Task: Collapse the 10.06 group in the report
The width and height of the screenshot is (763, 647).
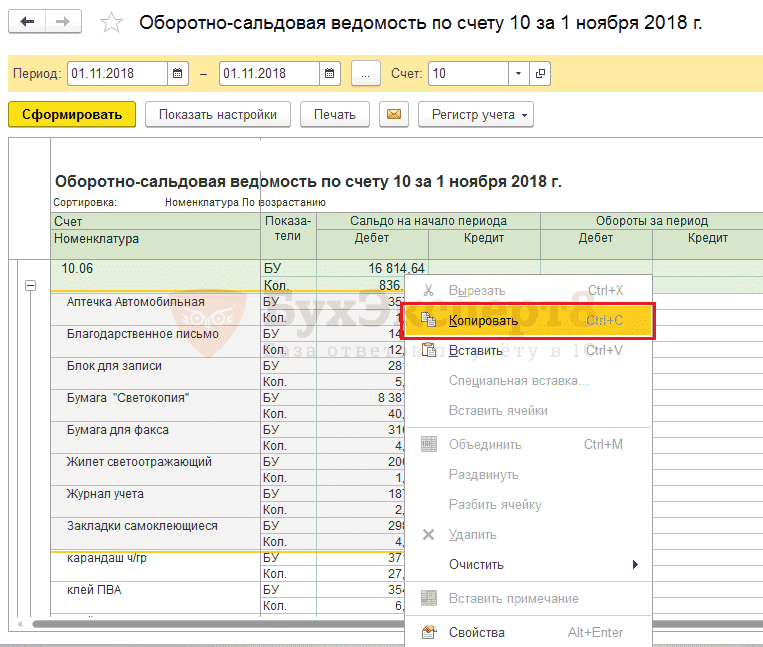Action: tap(30, 285)
